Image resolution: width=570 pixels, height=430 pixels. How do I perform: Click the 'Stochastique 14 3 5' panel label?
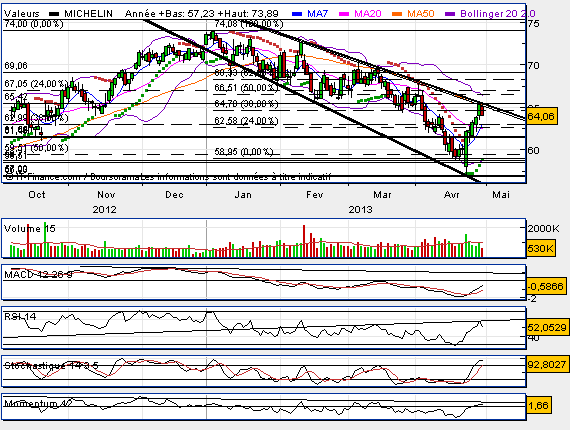click(51, 365)
